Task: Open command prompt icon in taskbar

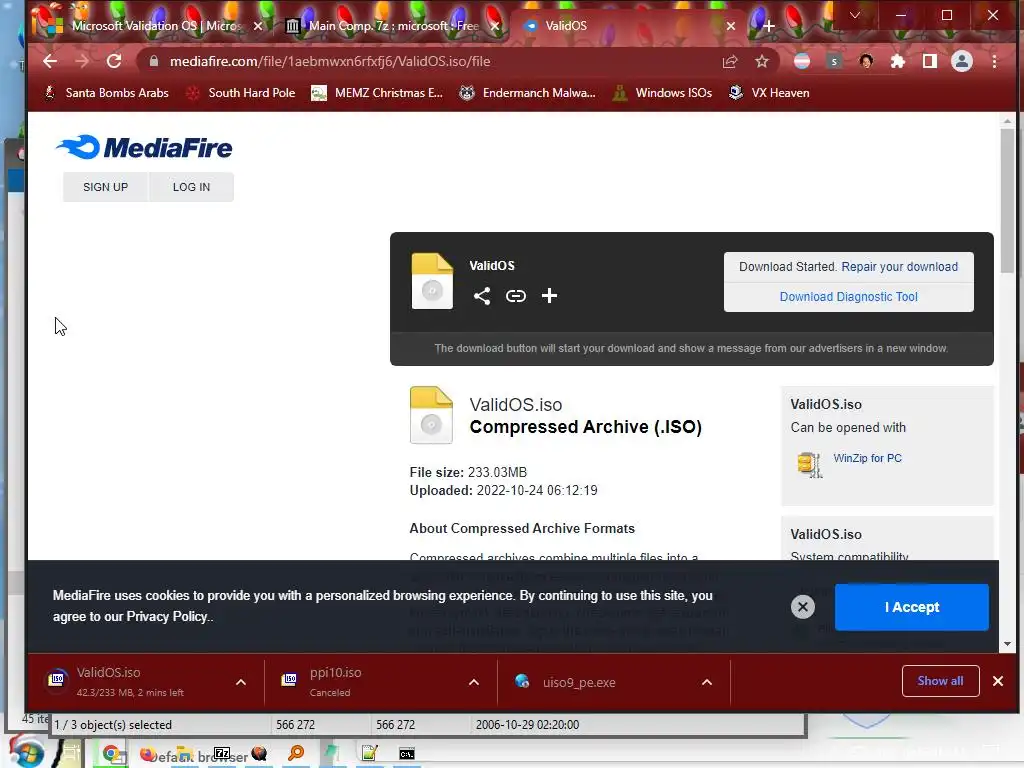Action: point(407,754)
